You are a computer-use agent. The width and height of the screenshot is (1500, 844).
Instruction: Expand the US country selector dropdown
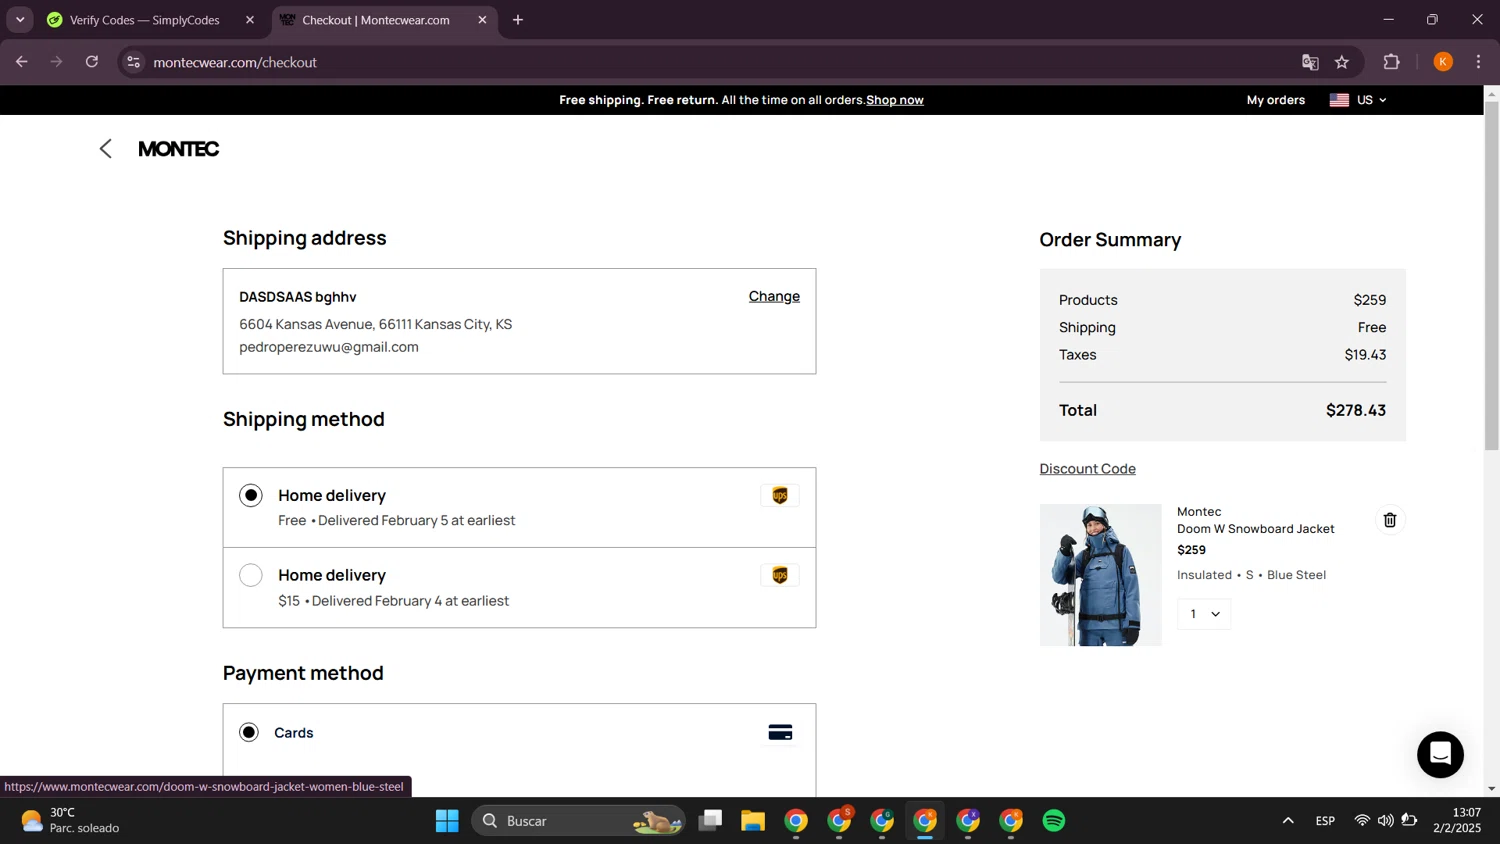tap(1358, 100)
